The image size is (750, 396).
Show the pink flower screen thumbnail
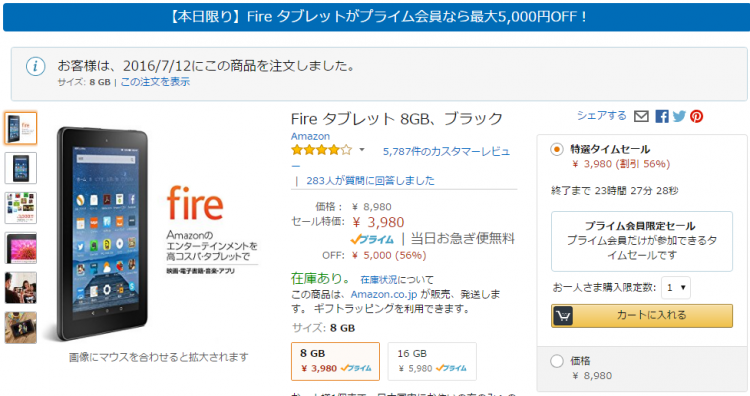click(21, 248)
